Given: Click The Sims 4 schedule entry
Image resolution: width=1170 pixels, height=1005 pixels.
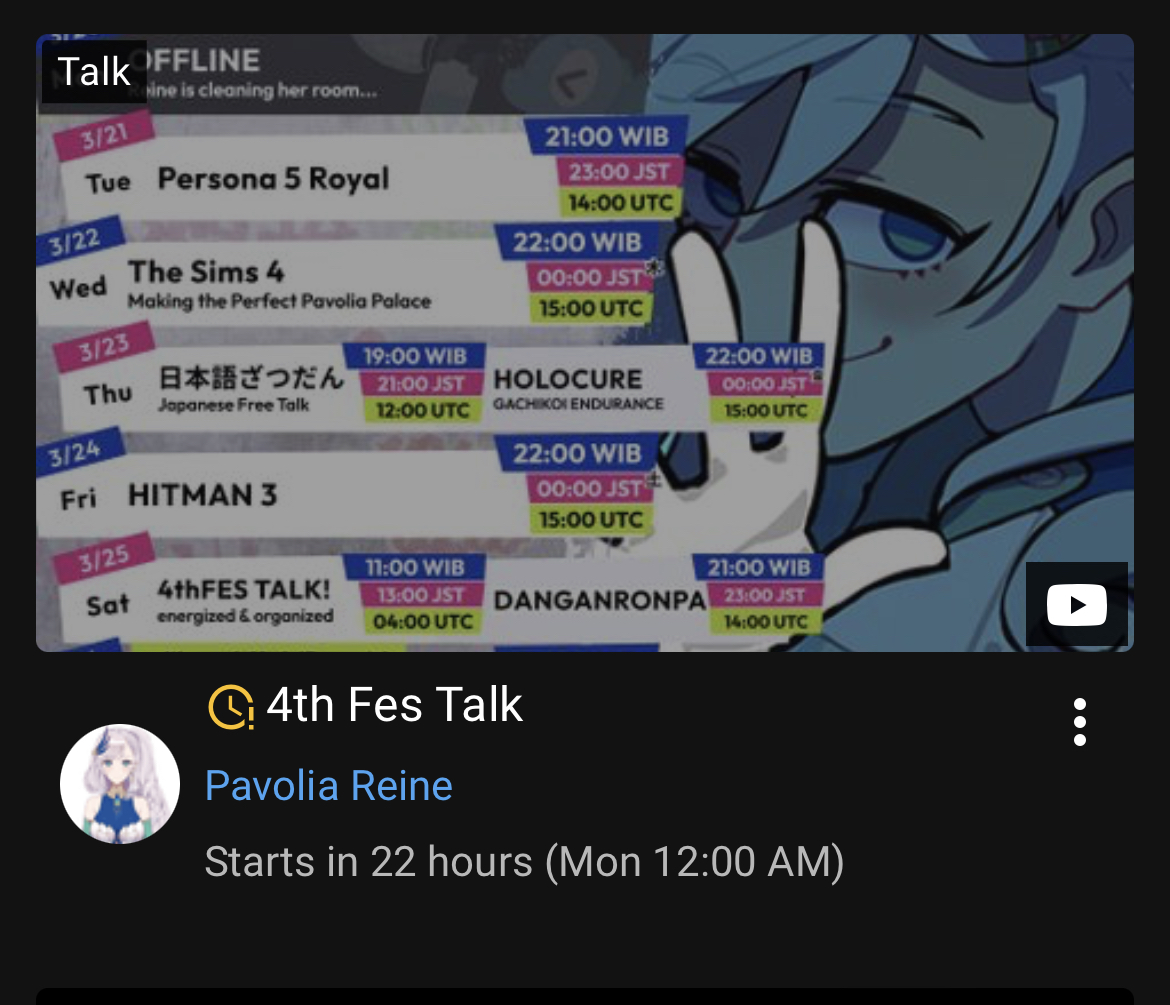Looking at the screenshot, I should click(x=279, y=284).
